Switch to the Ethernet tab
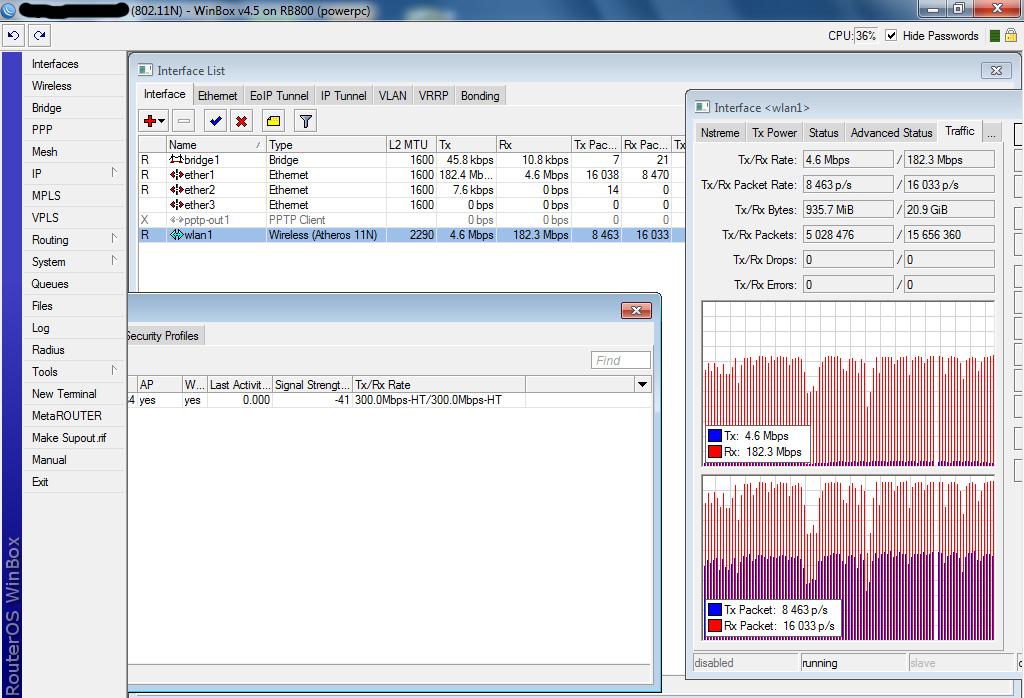 click(x=217, y=96)
